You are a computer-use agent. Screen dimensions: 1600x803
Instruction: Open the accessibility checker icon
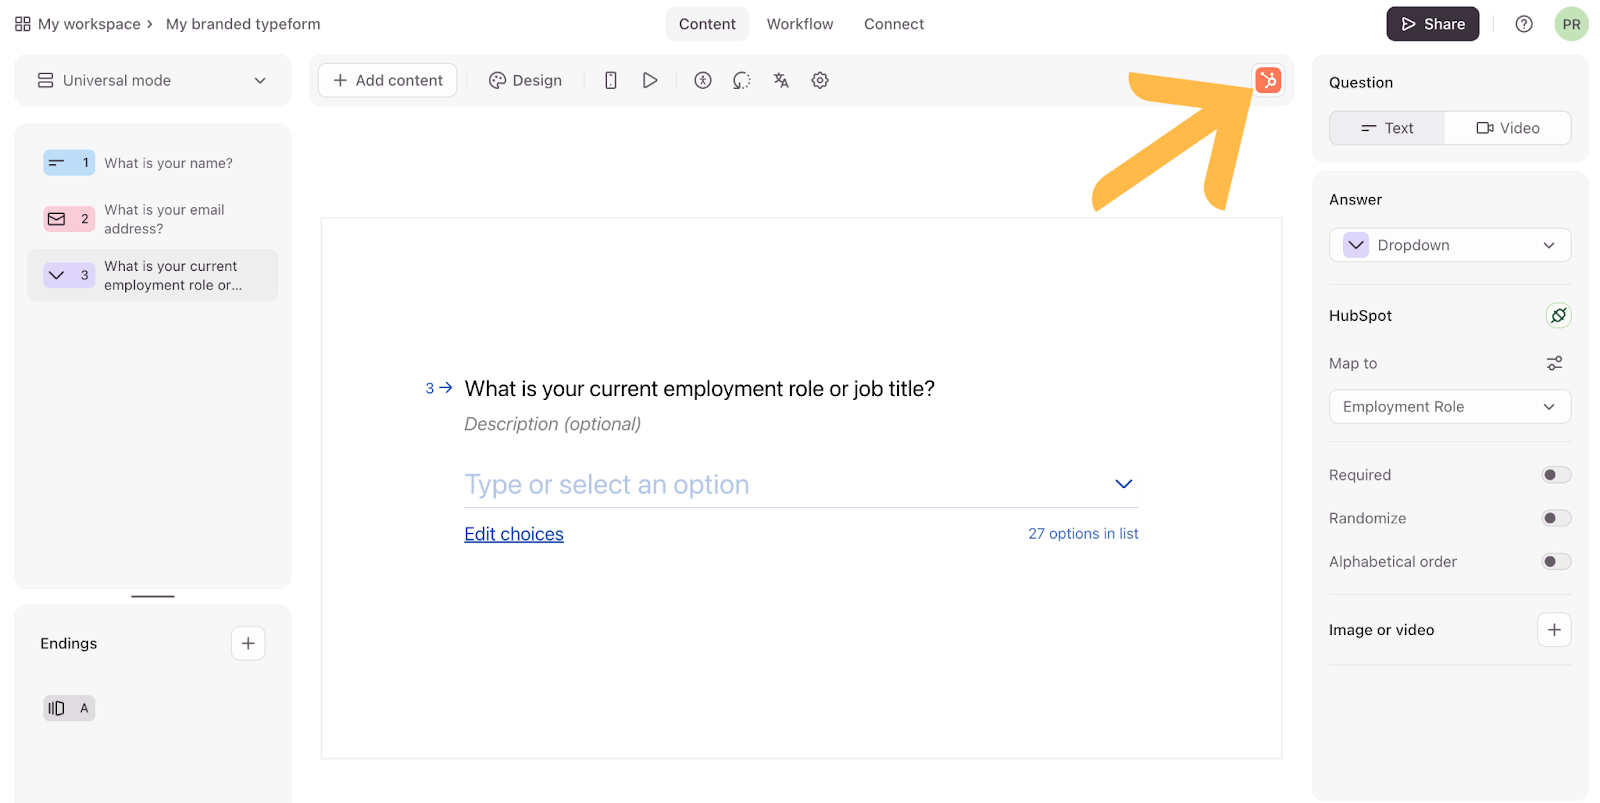coord(703,80)
